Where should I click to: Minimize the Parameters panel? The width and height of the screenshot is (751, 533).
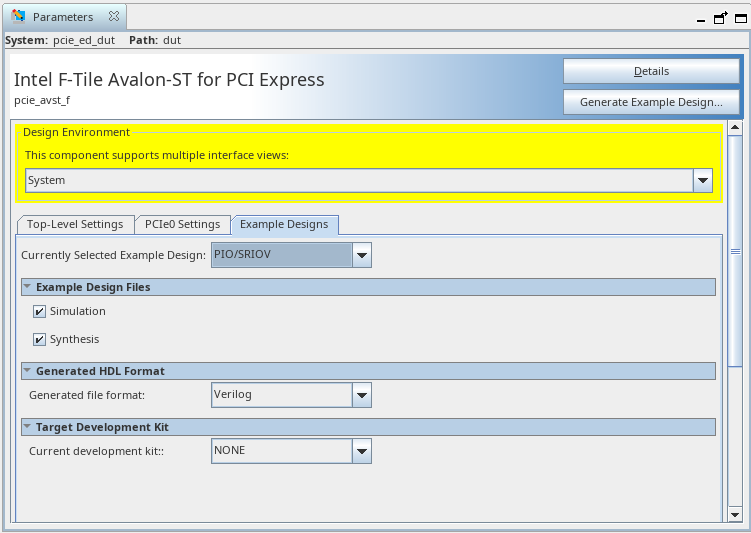pos(701,20)
